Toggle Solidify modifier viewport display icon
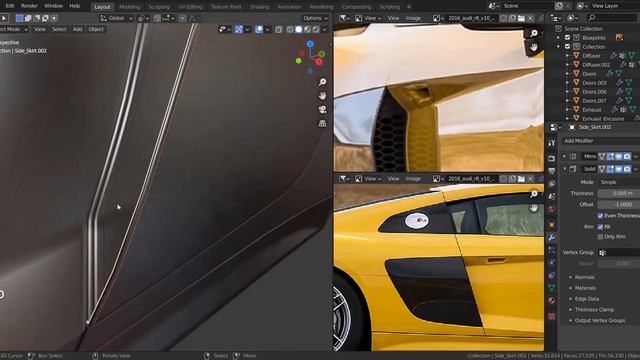640x360 pixels. (618, 169)
